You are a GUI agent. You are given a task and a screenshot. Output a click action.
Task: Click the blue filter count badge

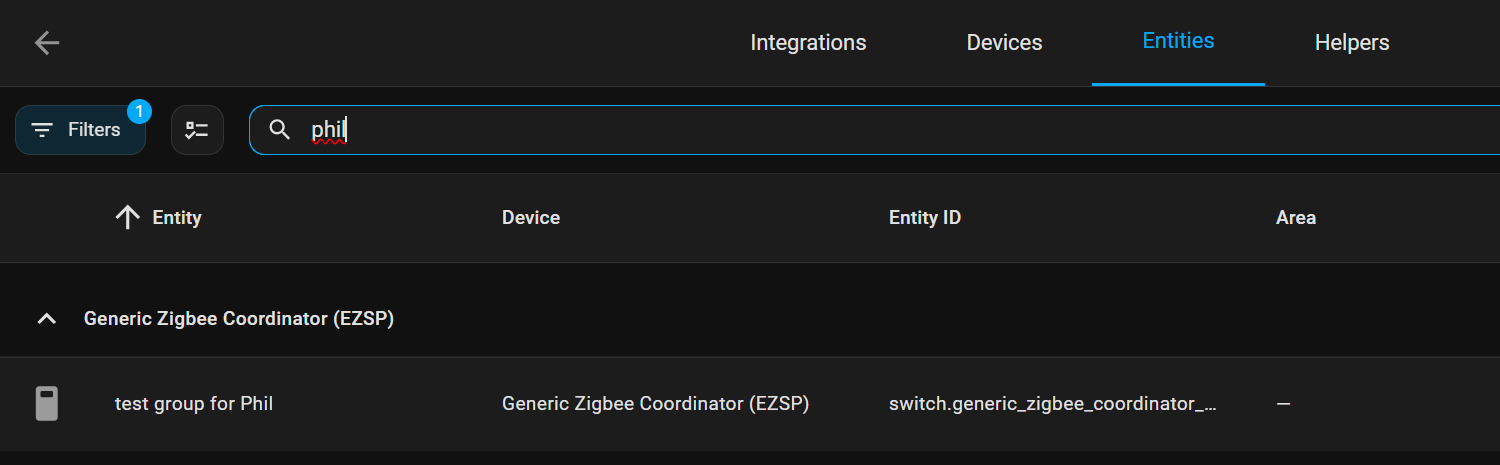(x=139, y=110)
